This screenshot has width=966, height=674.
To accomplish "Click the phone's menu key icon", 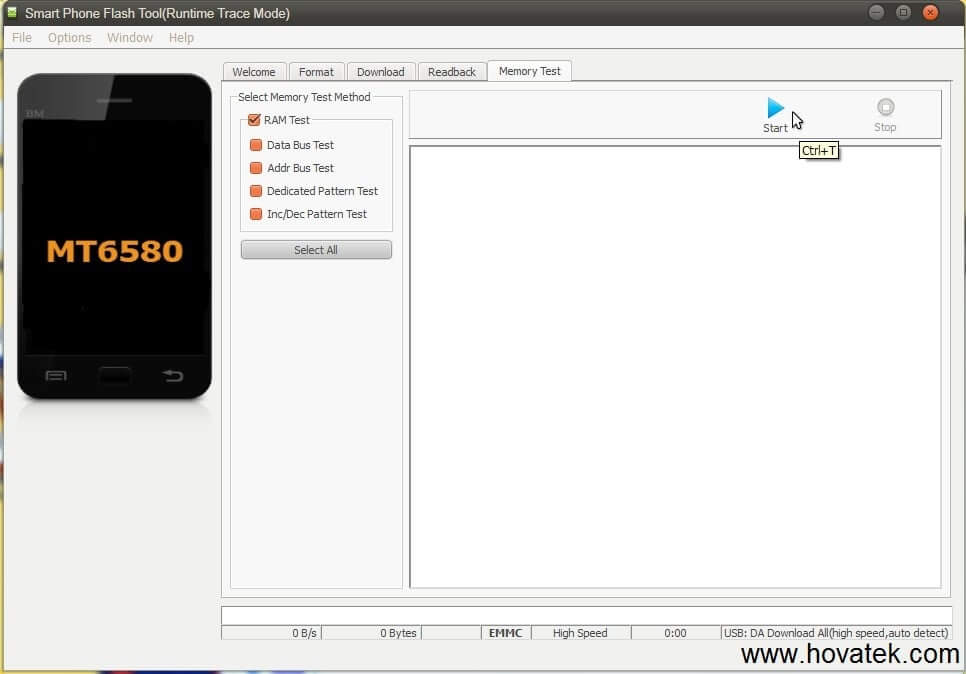I will (x=57, y=376).
